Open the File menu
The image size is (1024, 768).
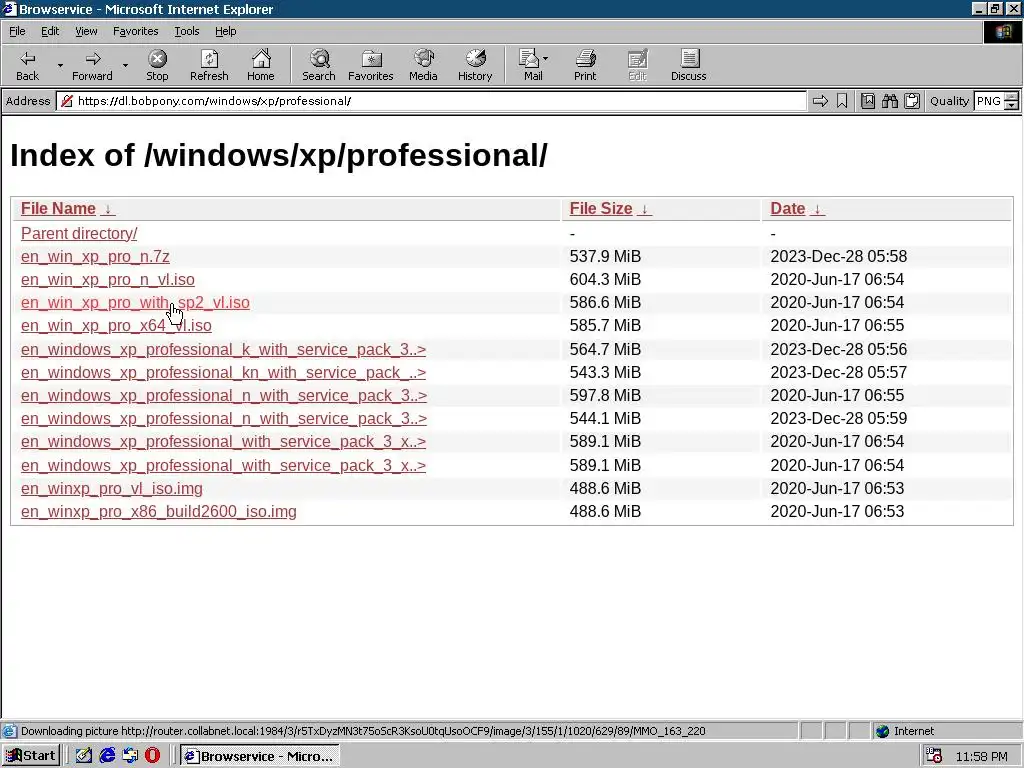coord(17,31)
